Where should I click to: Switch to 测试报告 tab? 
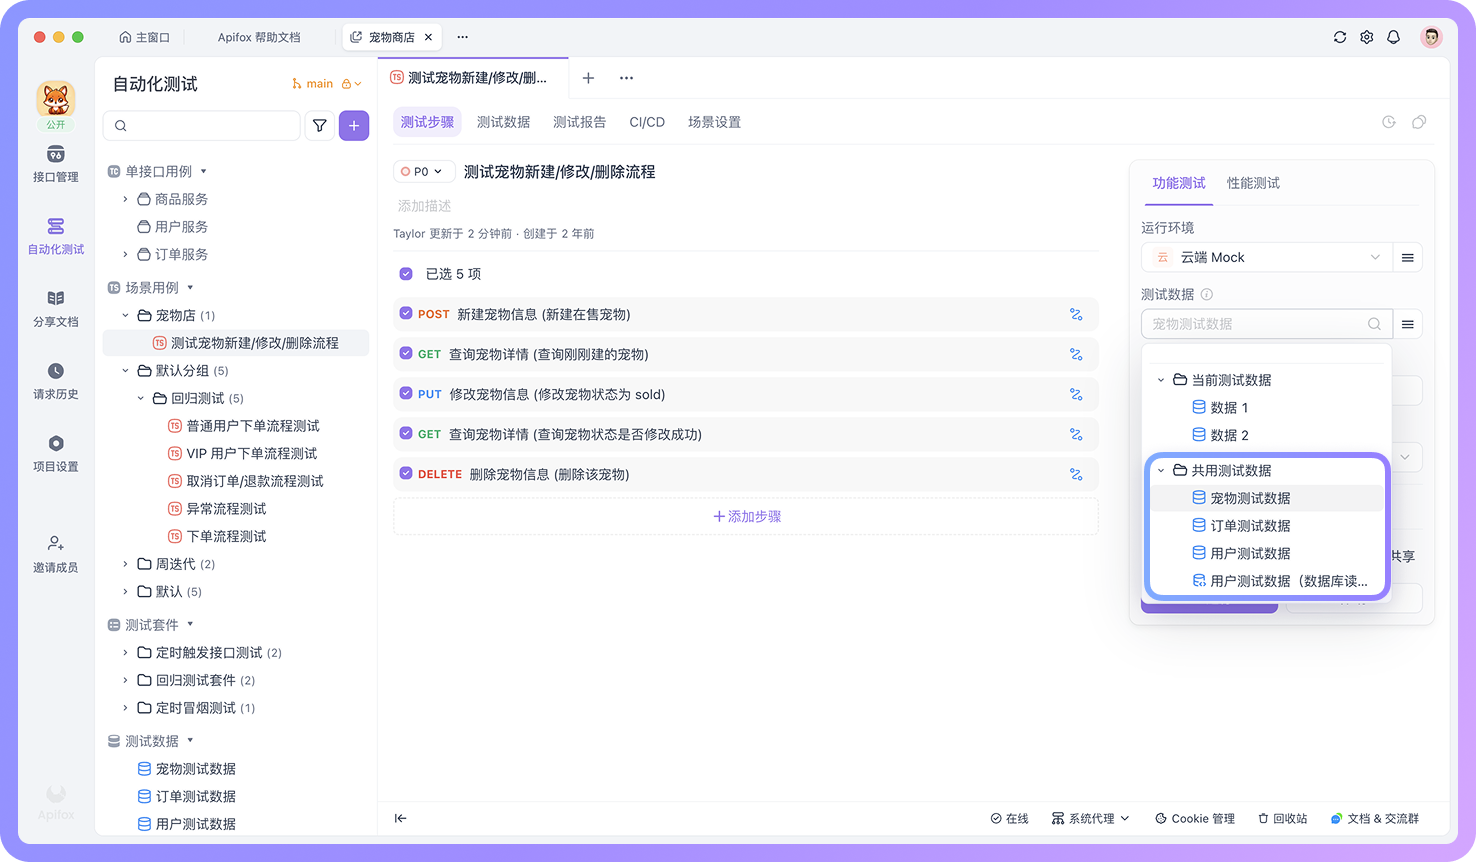(580, 122)
